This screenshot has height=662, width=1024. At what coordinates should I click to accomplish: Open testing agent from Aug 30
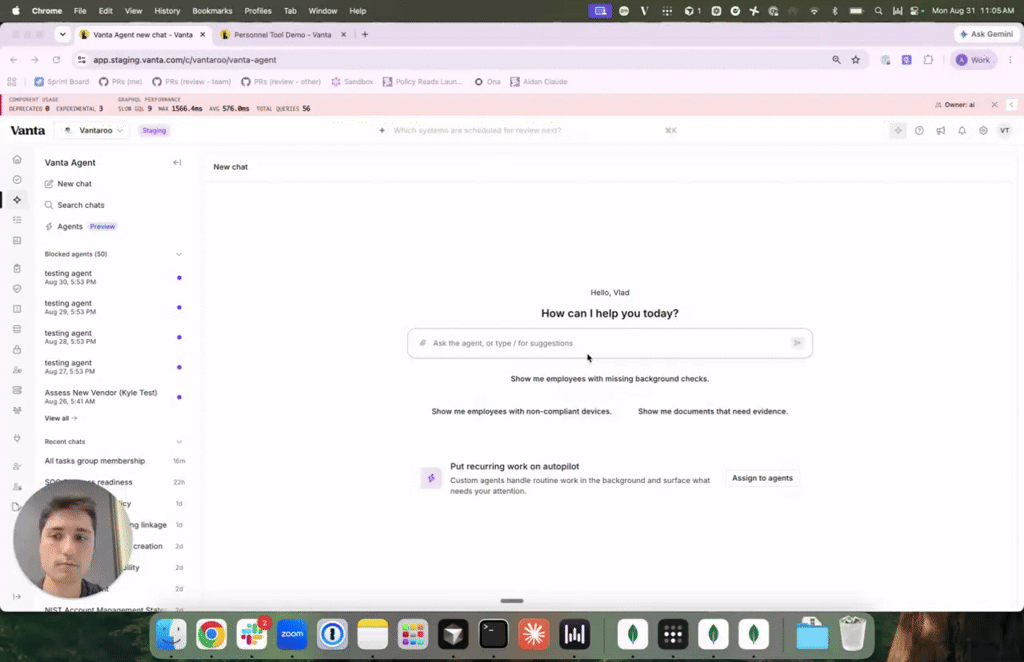tap(112, 277)
